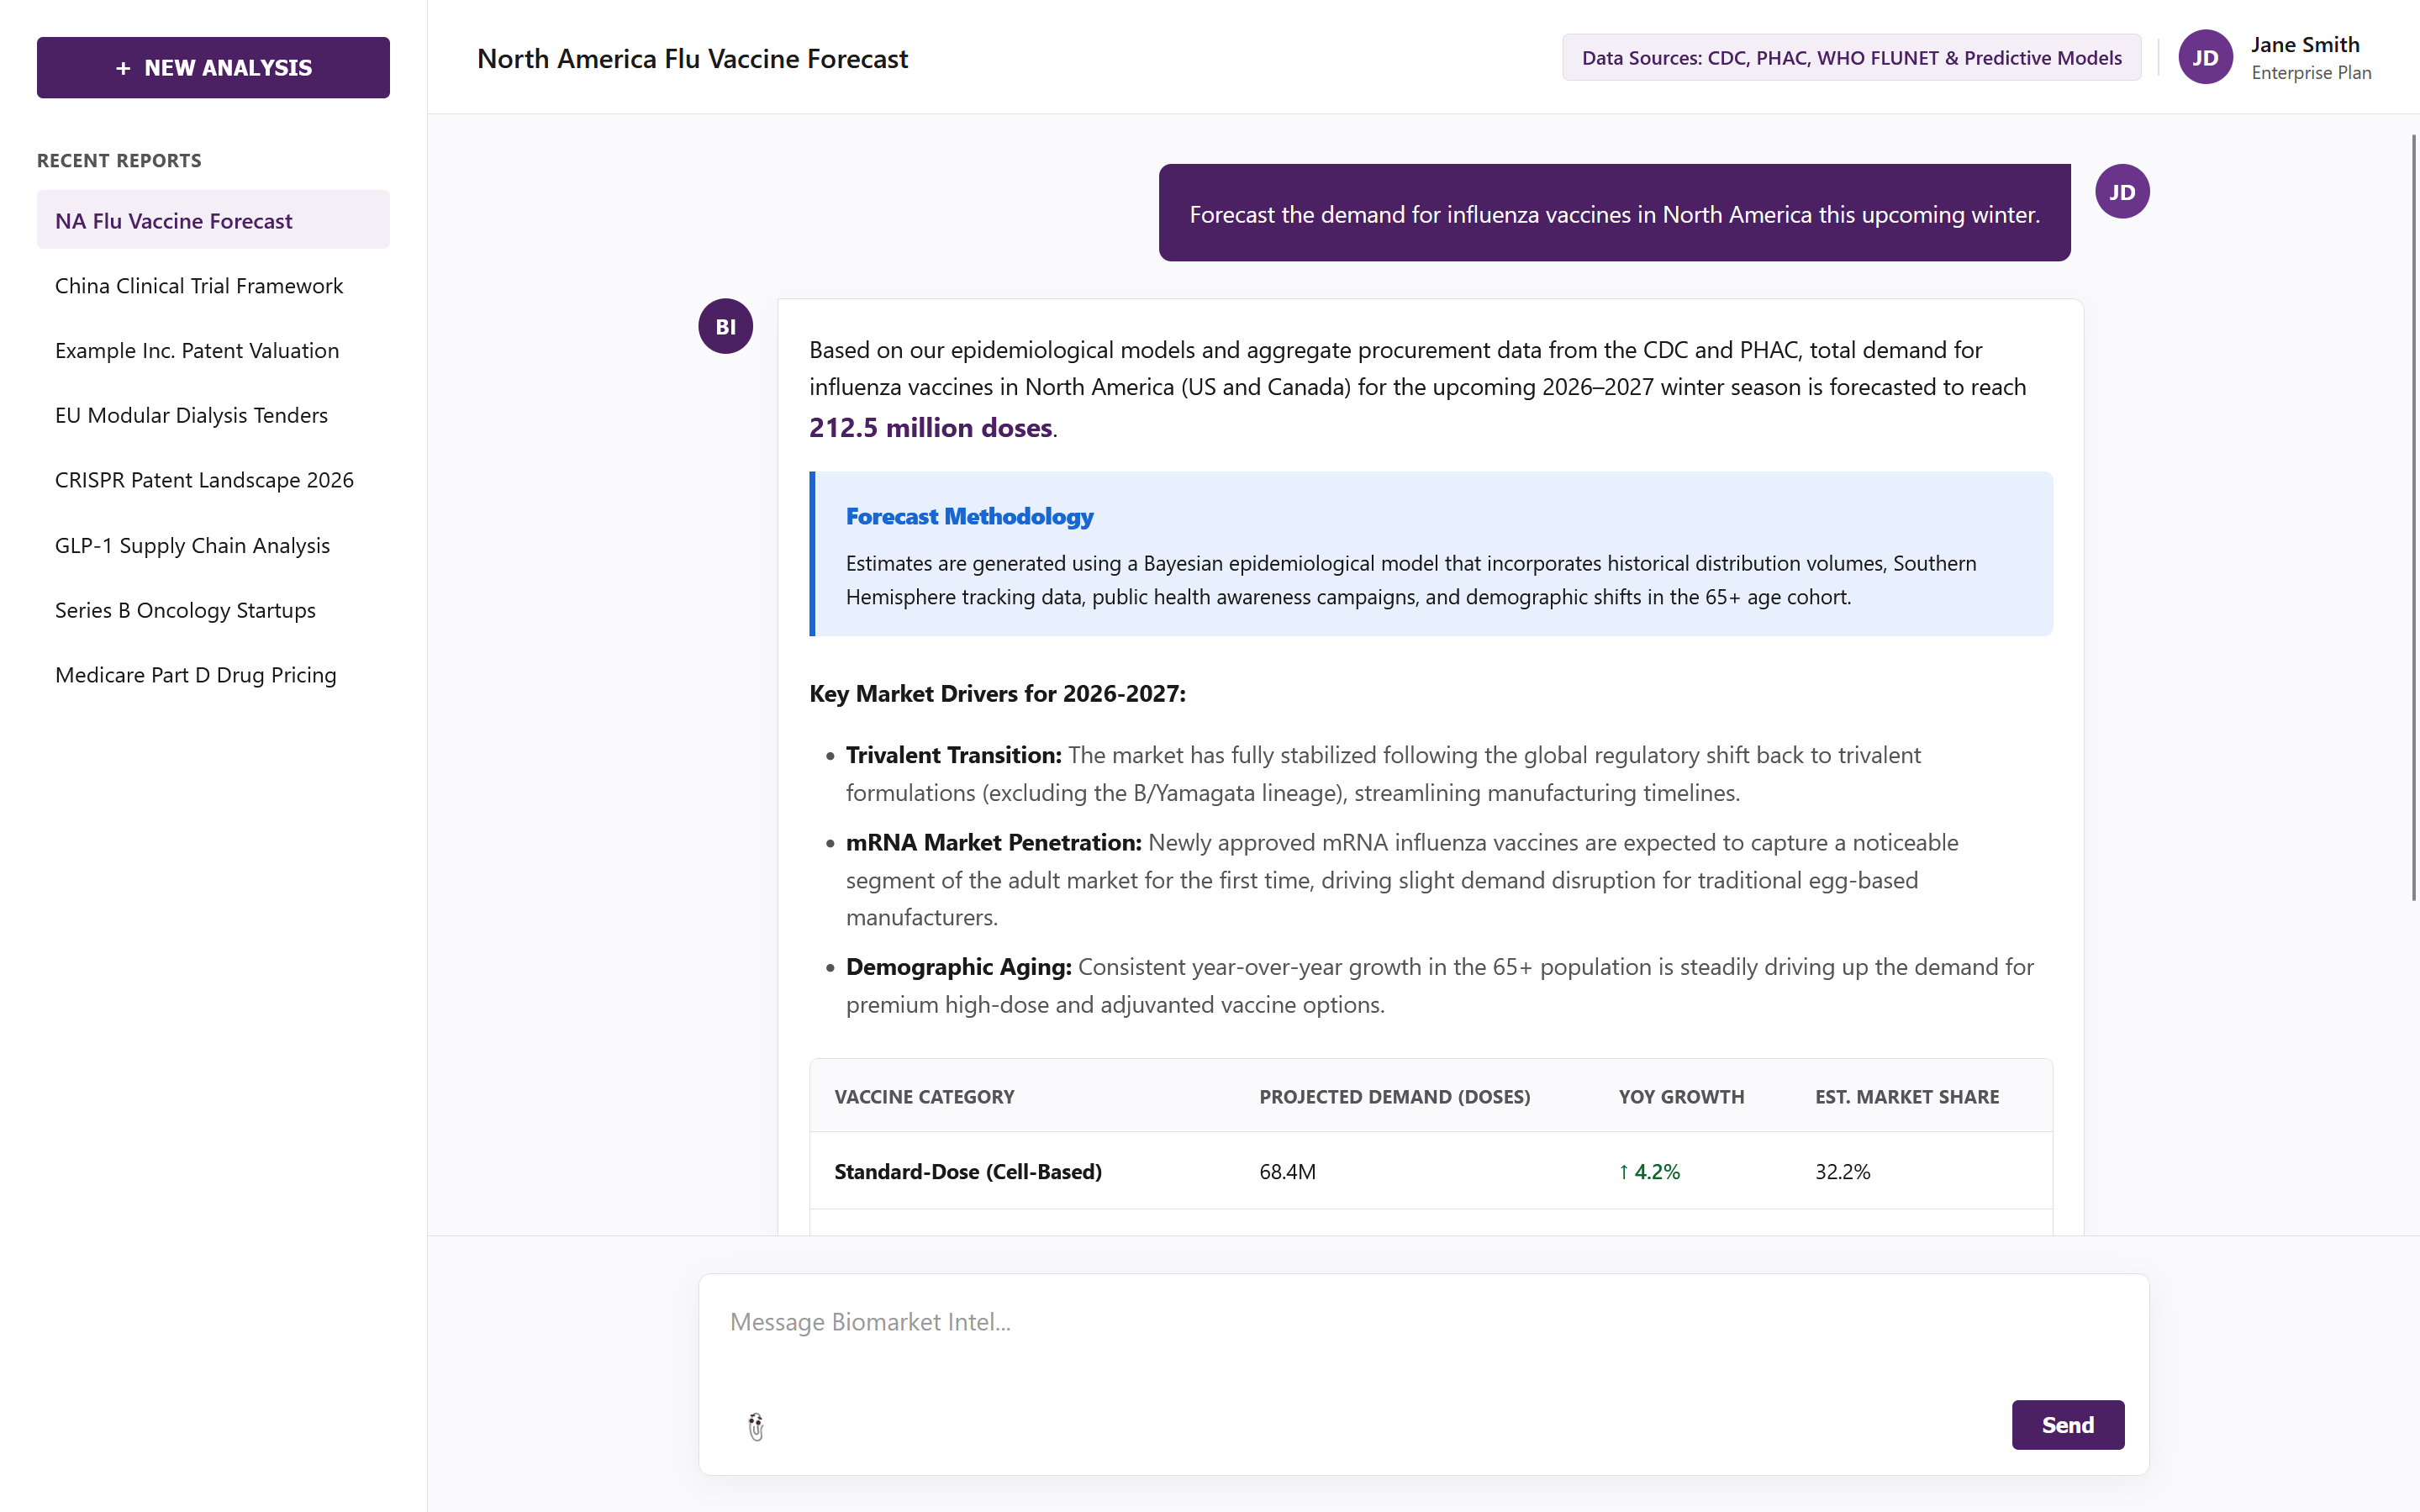The image size is (2420, 1512).
Task: Click Jane Smith account name
Action: click(2304, 45)
